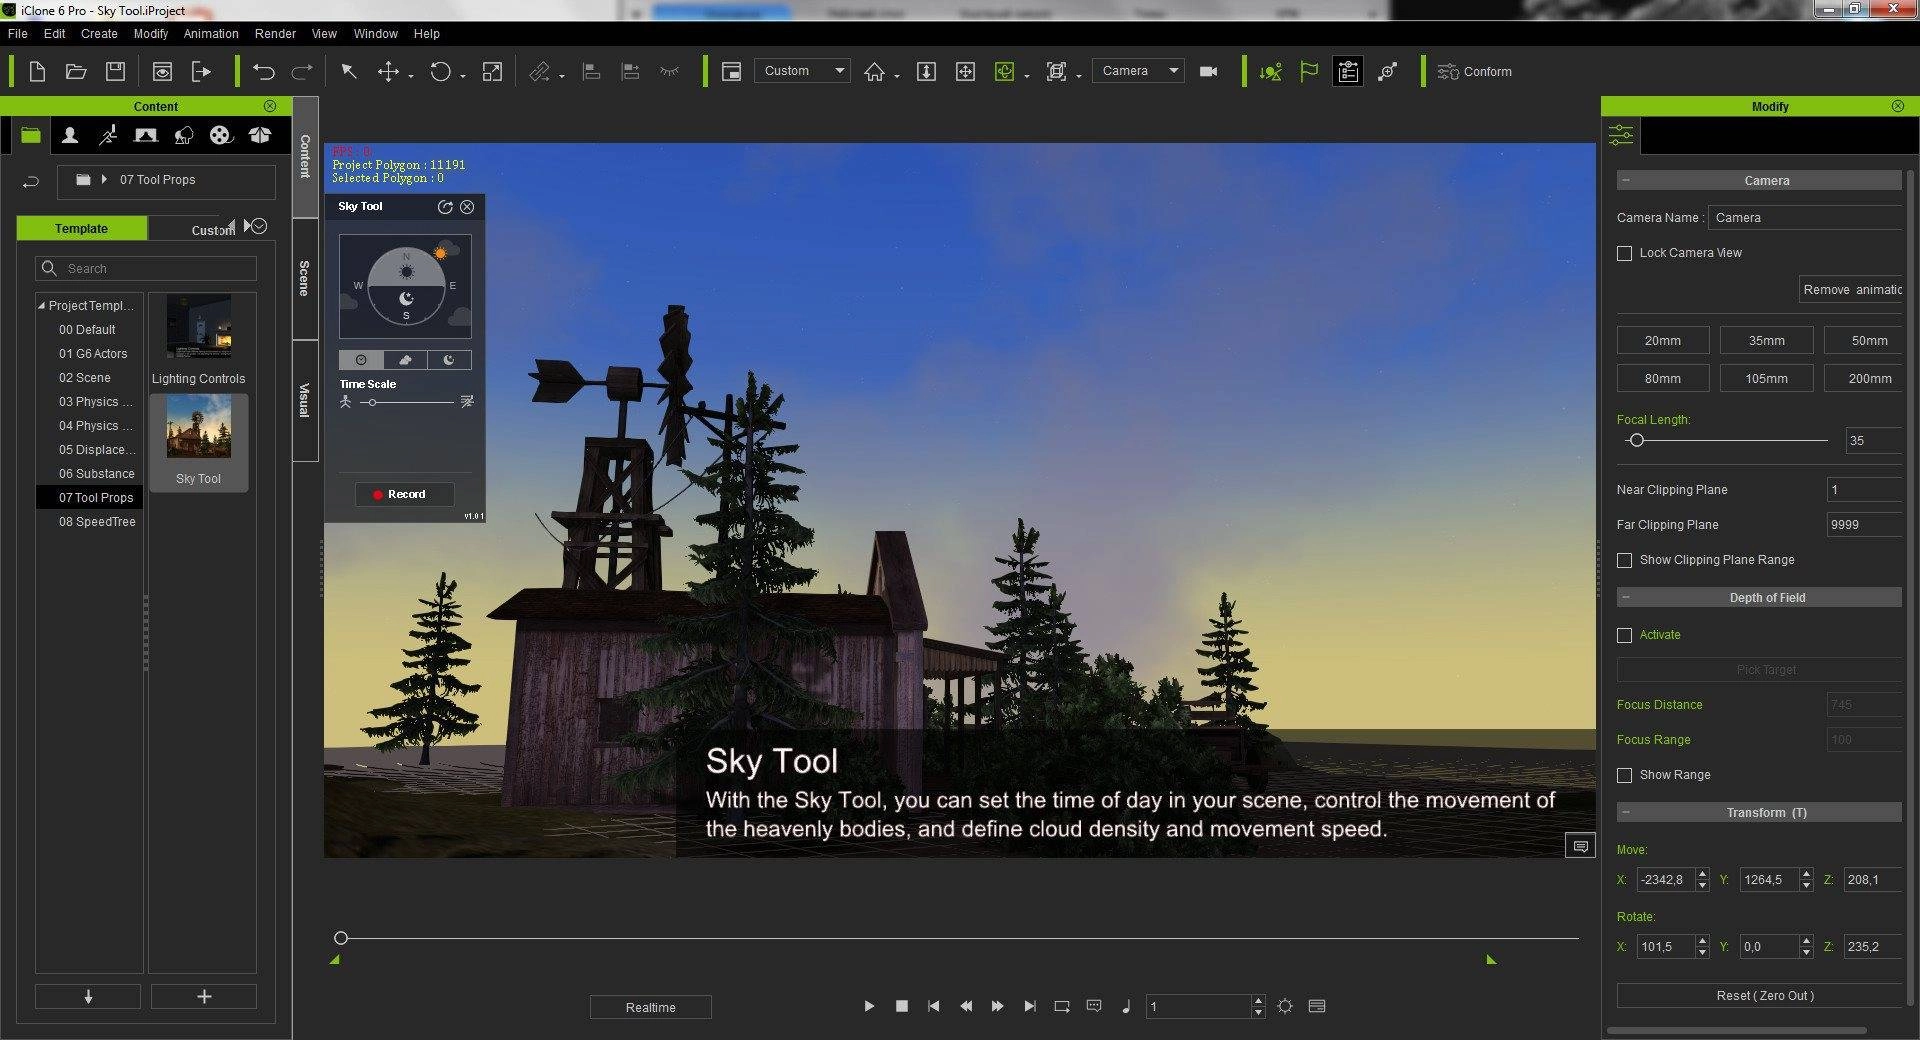Open a project with the folder icon

76,72
